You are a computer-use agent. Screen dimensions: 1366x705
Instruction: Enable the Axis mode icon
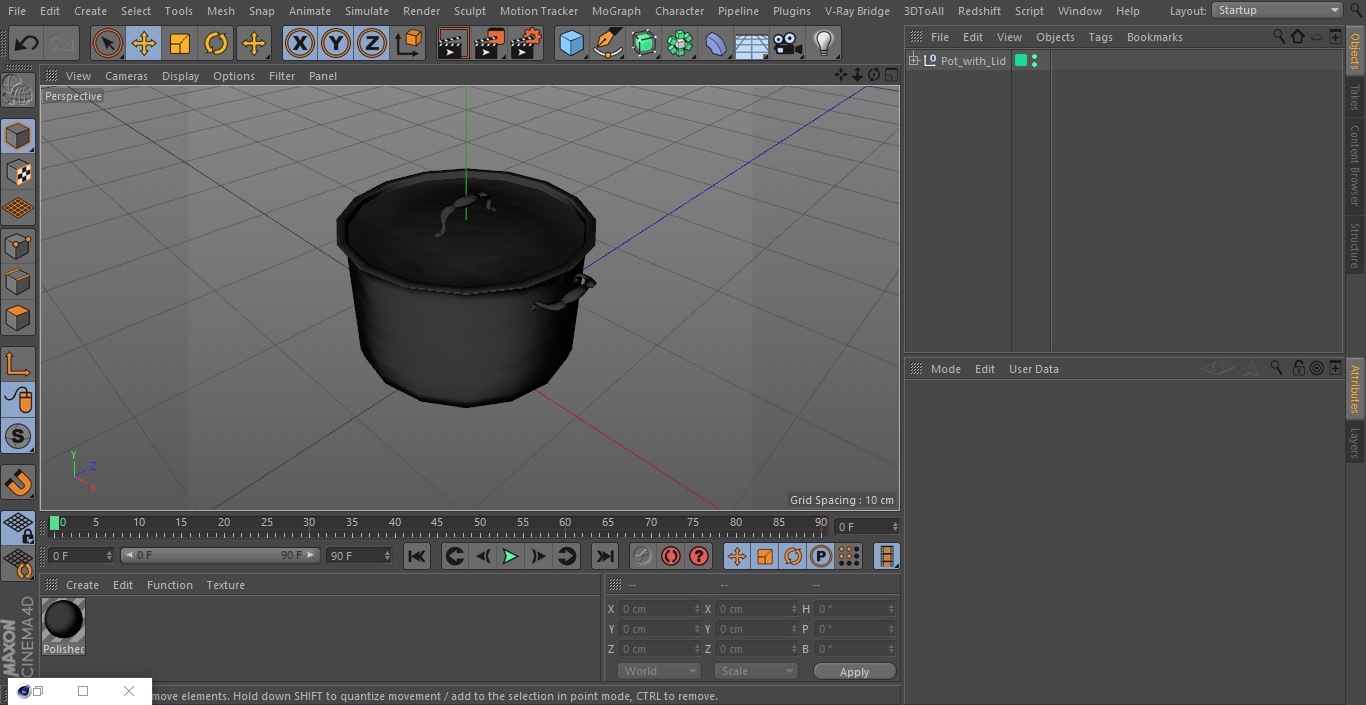tap(18, 363)
